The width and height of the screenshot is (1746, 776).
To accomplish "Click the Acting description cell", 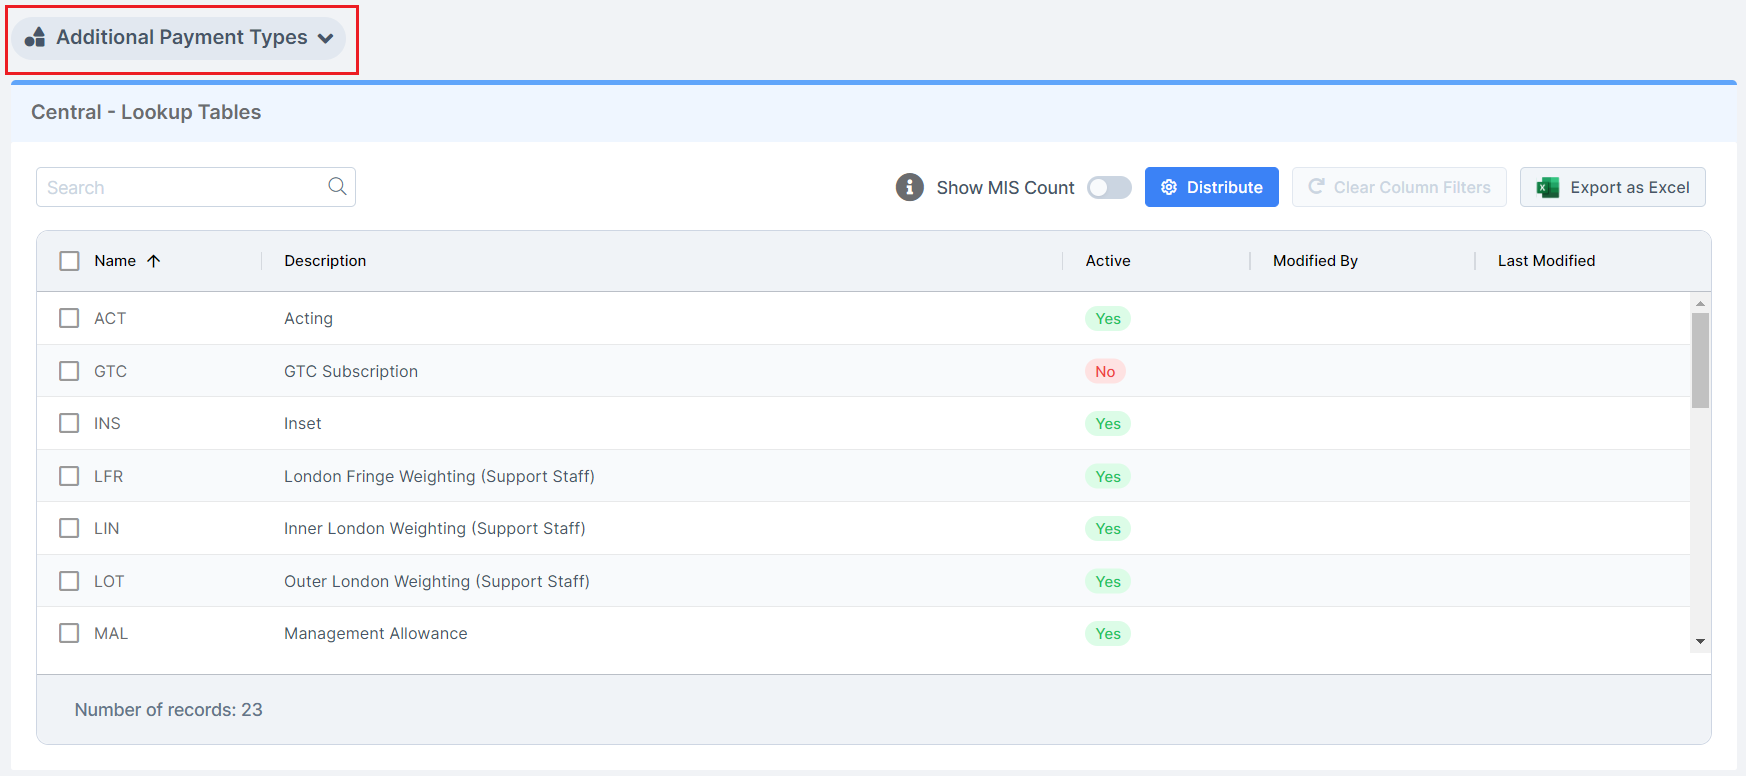I will [308, 318].
